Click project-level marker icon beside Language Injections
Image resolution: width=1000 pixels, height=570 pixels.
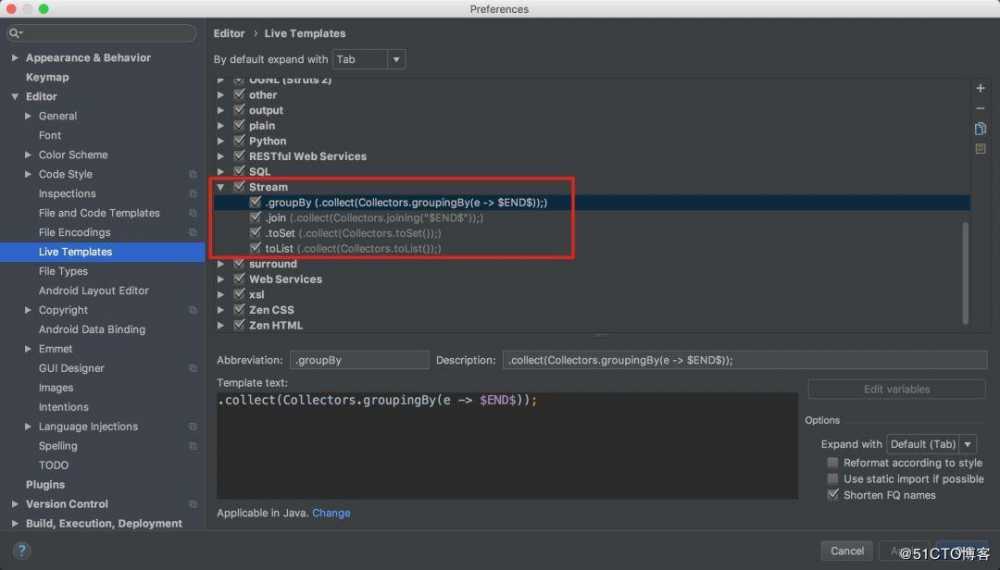[x=193, y=427]
